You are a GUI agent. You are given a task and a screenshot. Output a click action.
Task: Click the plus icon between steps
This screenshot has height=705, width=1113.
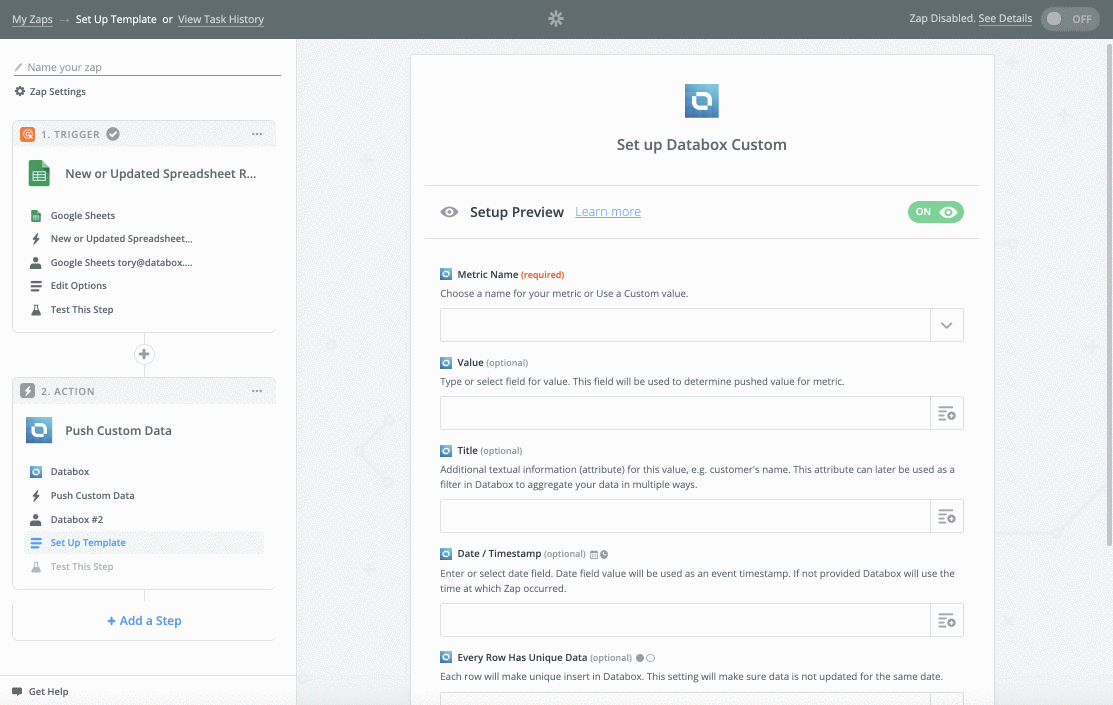pos(144,354)
